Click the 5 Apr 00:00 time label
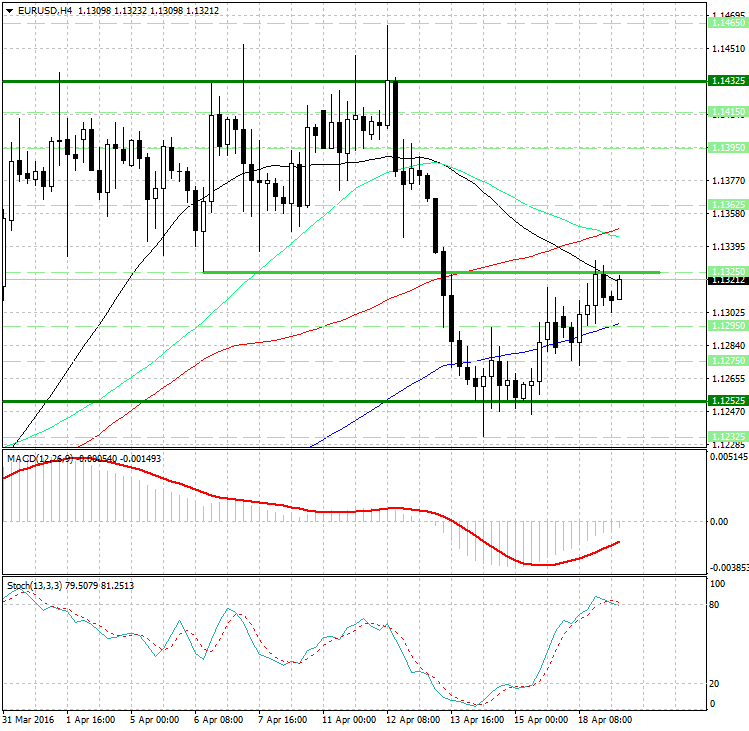Image resolution: width=749 pixels, height=731 pixels. coord(154,720)
